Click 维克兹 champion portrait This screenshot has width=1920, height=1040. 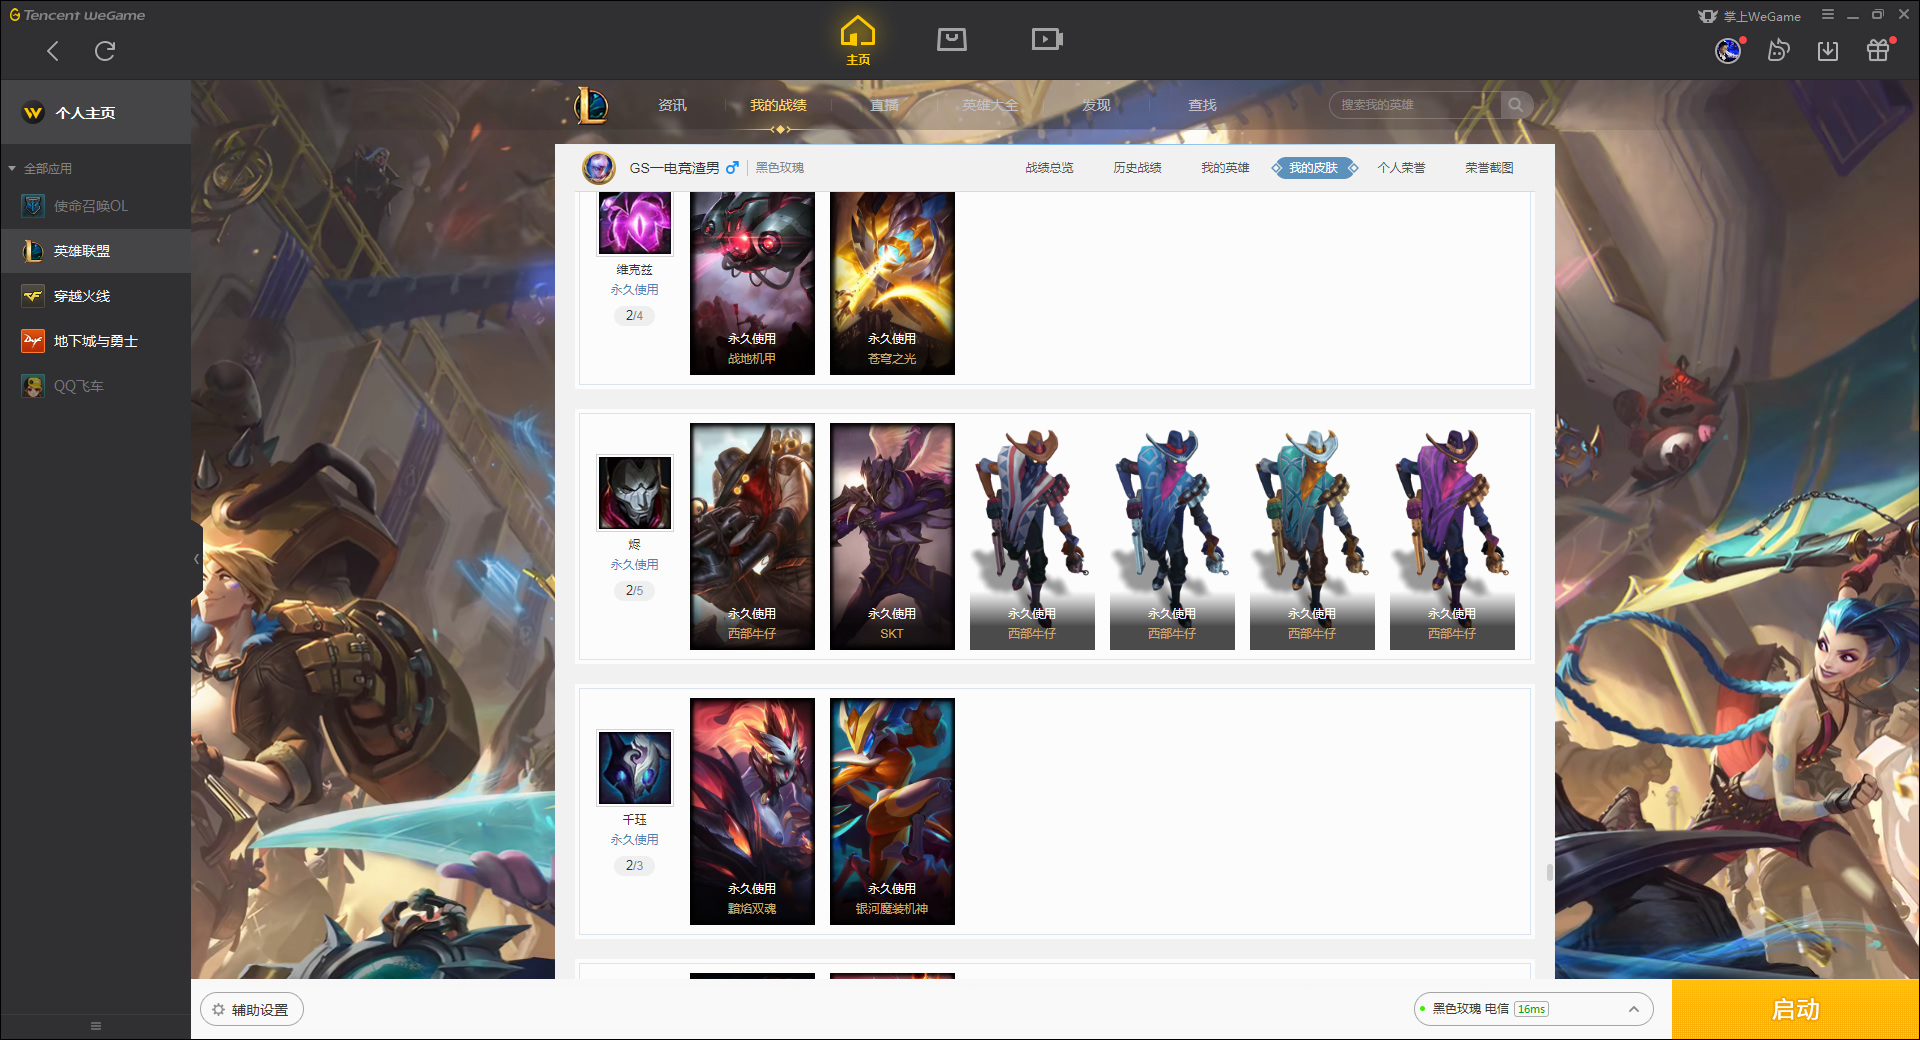coord(634,223)
